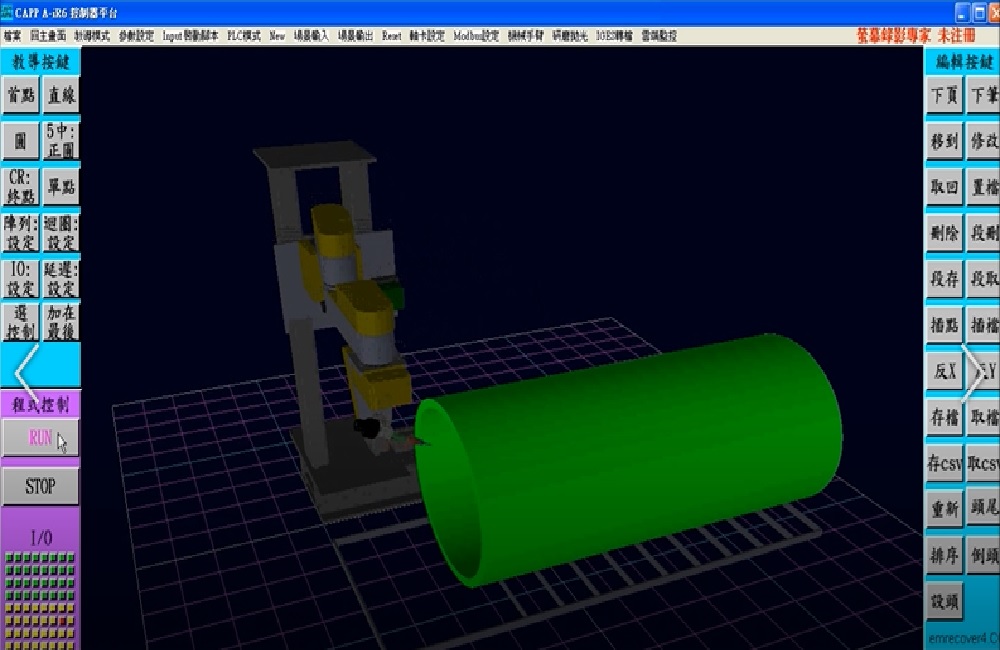Click the 移到 (move to) button
The image size is (1000, 650).
pos(944,141)
